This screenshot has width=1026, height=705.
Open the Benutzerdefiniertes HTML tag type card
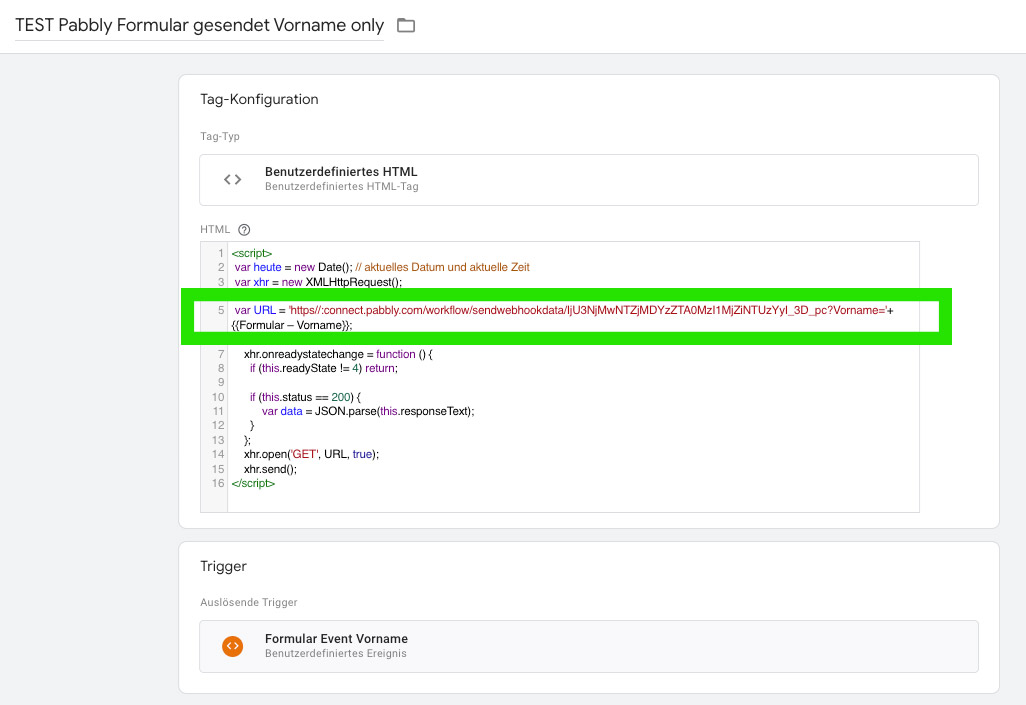coord(589,180)
